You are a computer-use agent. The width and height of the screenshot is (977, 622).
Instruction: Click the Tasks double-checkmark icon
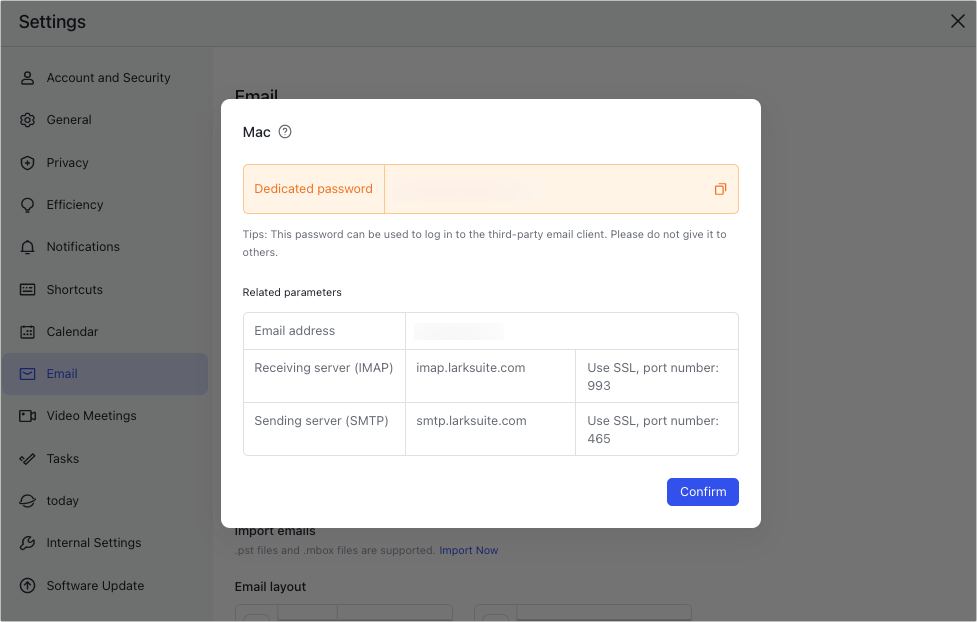pyautogui.click(x=29, y=458)
